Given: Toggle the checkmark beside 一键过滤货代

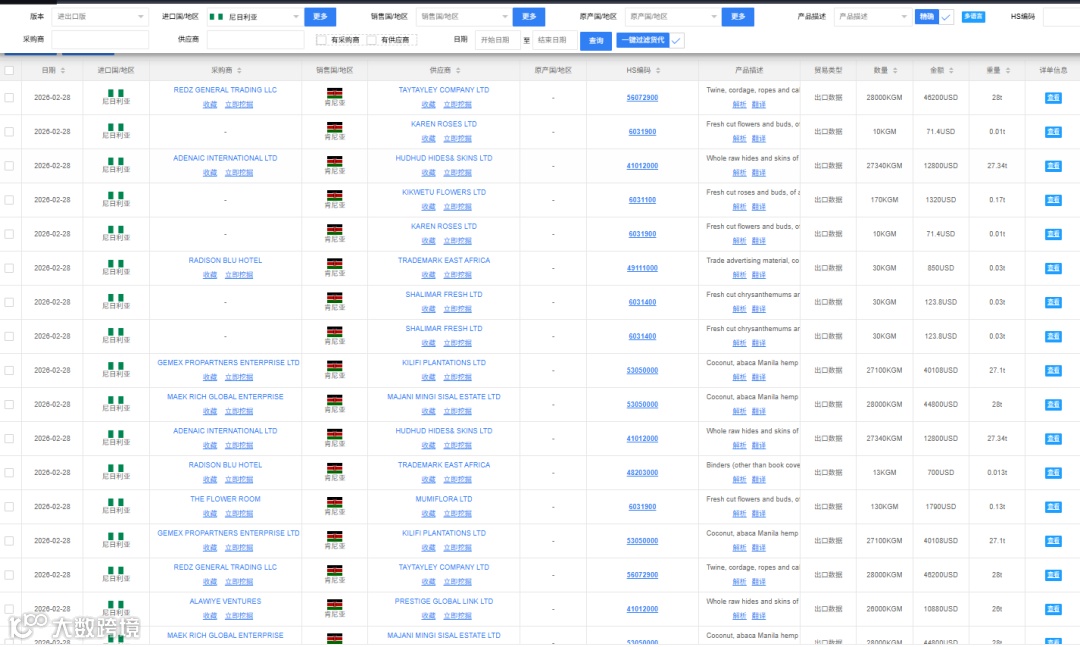Looking at the screenshot, I should point(676,41).
